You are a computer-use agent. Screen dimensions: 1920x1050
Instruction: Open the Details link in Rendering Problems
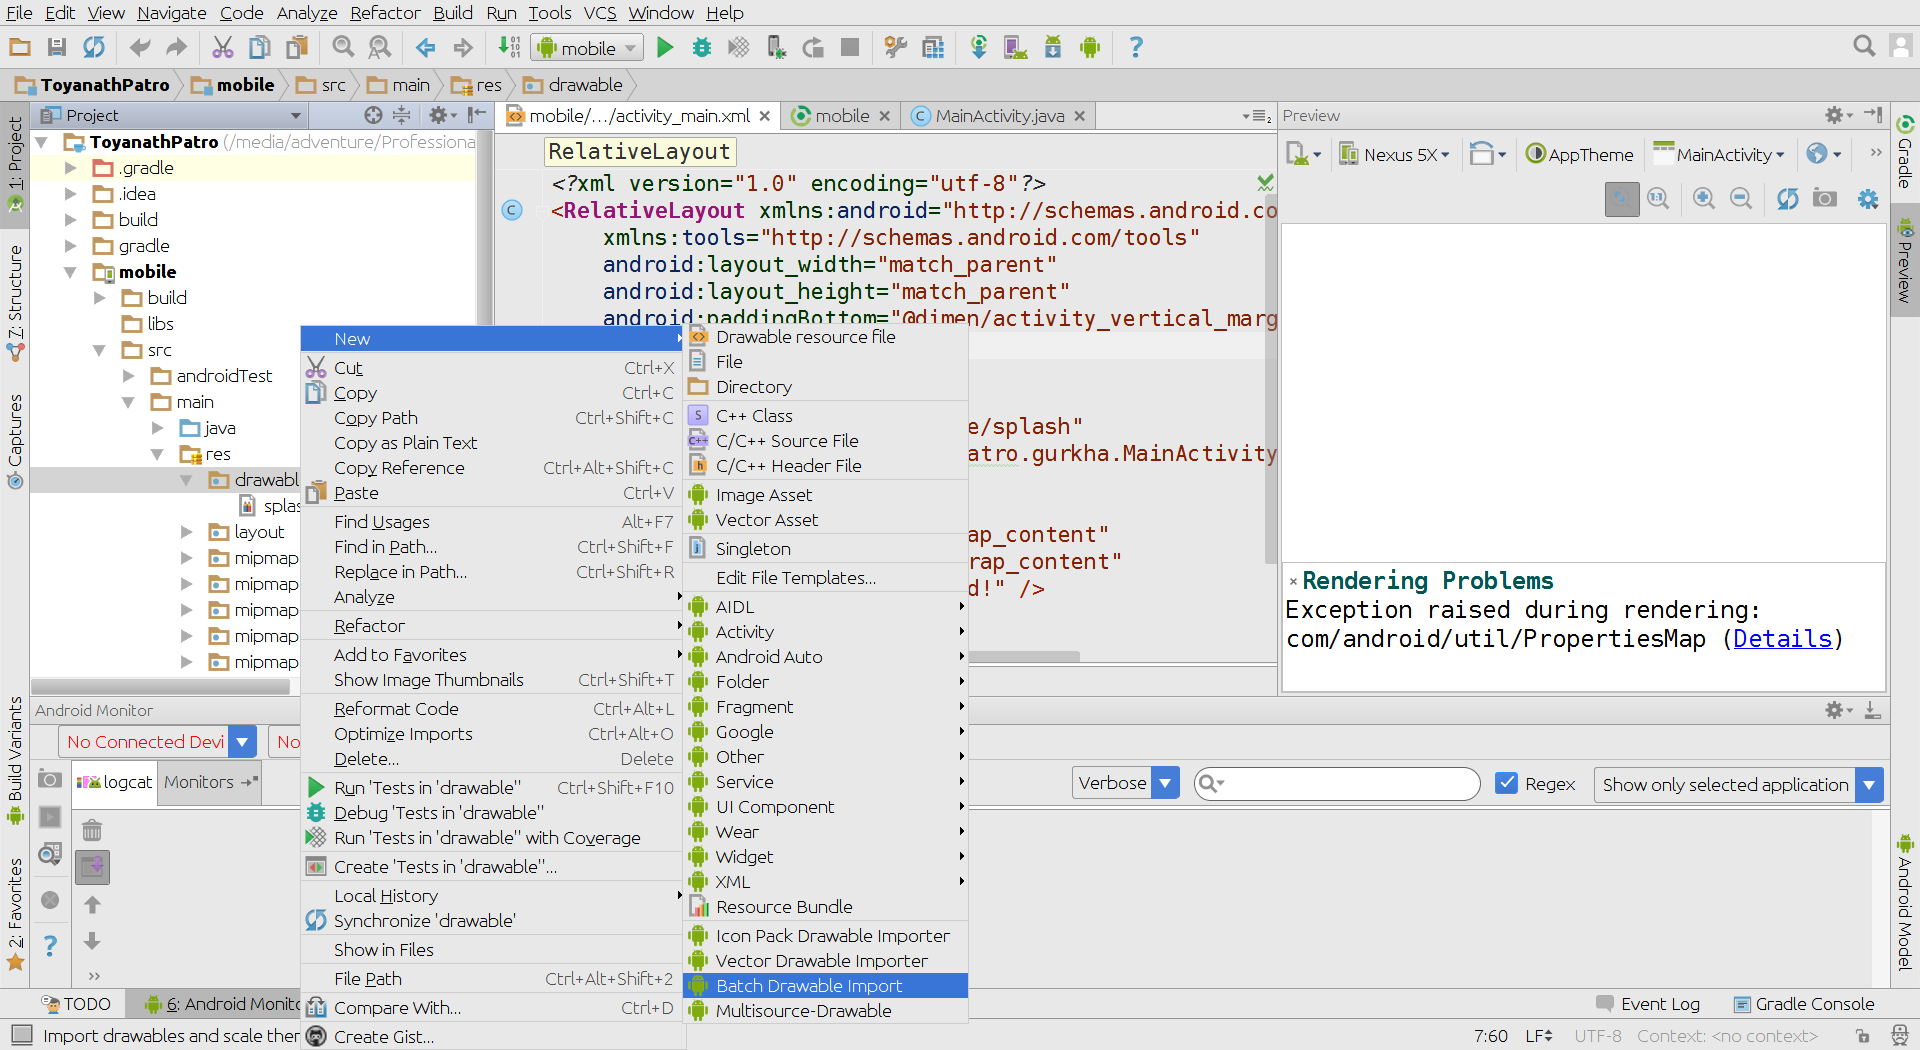click(1782, 639)
